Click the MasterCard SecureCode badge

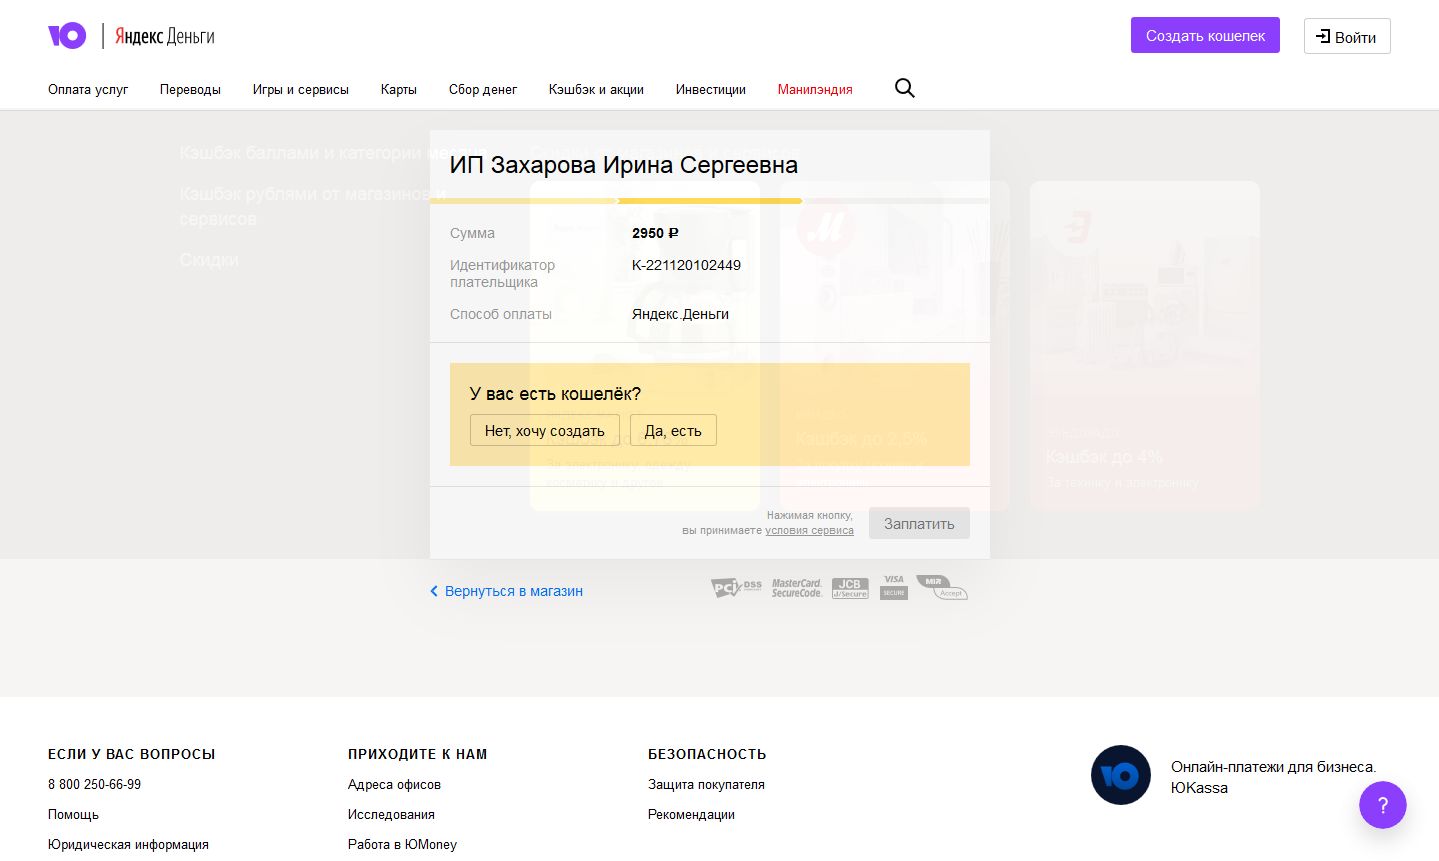[x=797, y=588]
